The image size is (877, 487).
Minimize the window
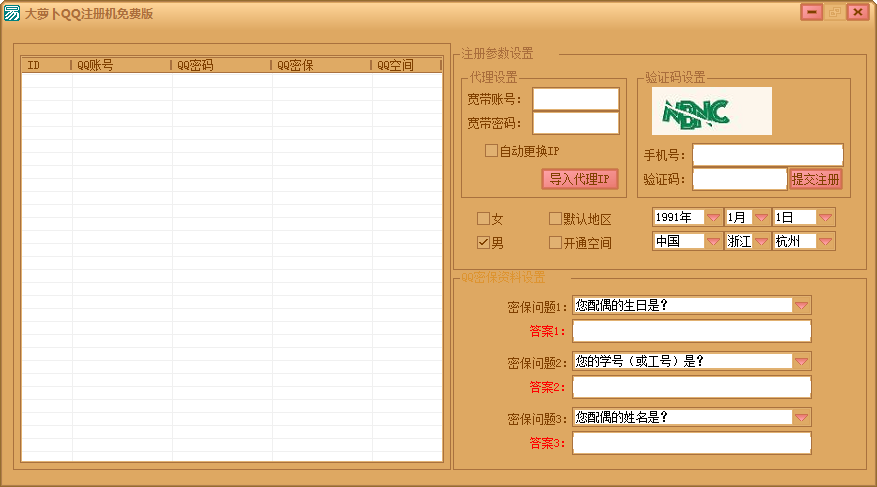click(x=811, y=12)
